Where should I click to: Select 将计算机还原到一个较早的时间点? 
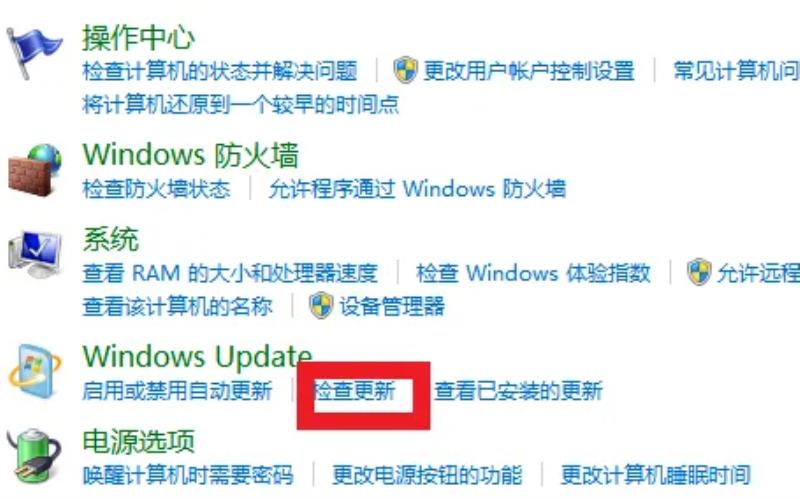(240, 104)
